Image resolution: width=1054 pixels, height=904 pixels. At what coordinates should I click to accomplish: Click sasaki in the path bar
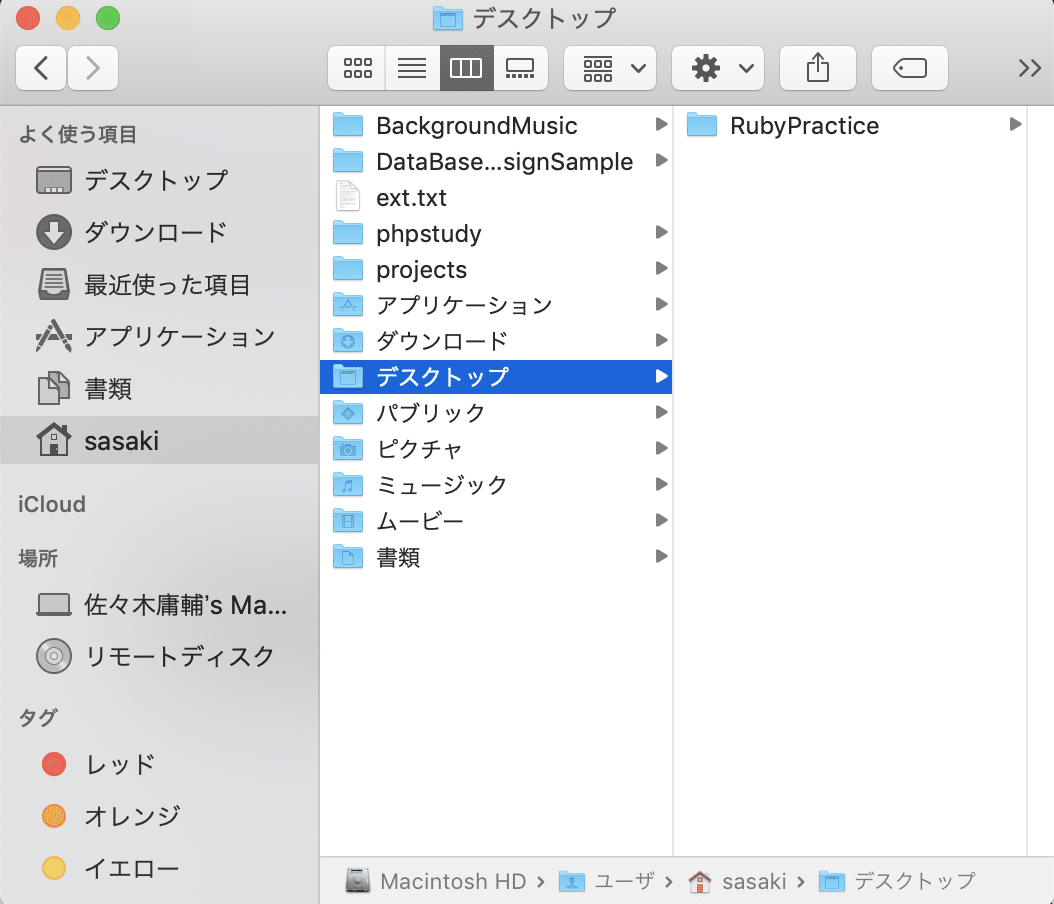(x=737, y=880)
